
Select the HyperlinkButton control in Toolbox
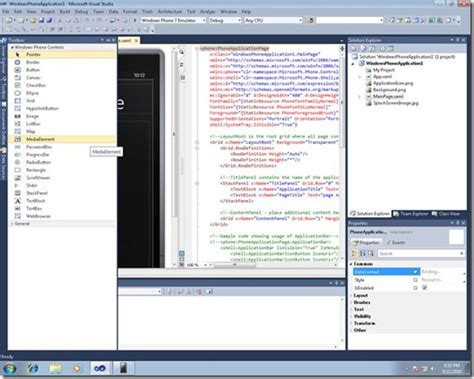point(62,108)
